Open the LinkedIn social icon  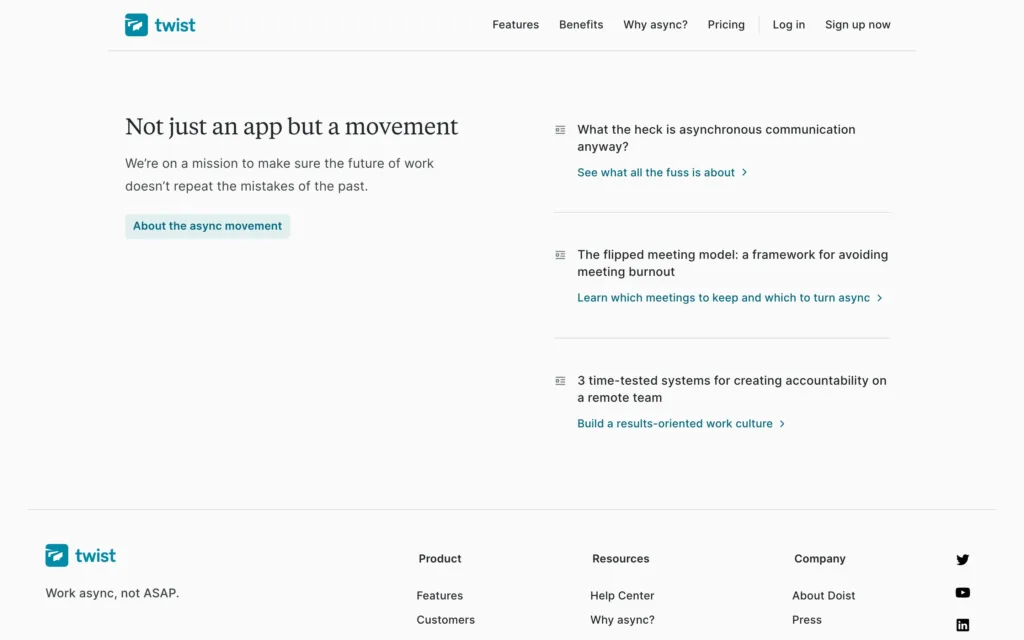click(x=963, y=625)
